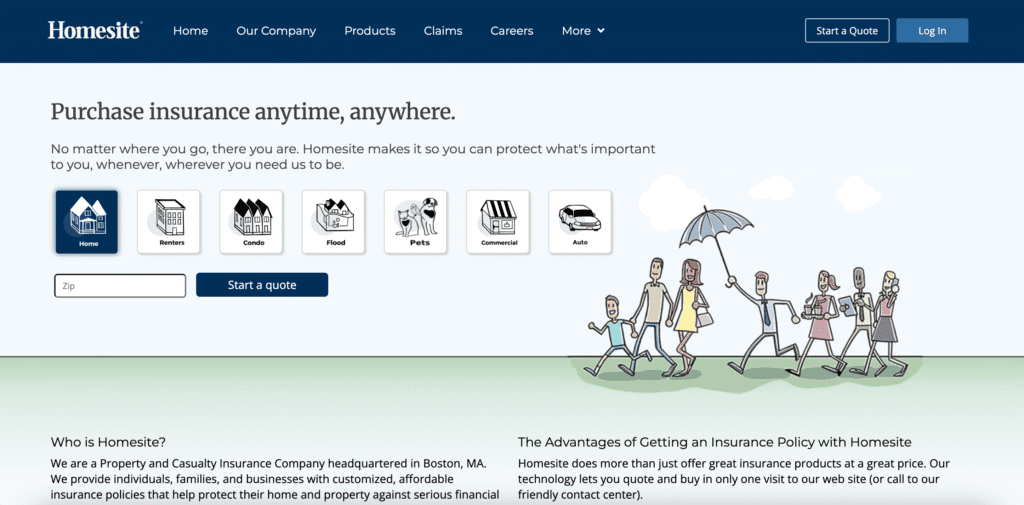The image size is (1024, 505).
Task: Open the Claims navigation item
Action: pyautogui.click(x=443, y=31)
